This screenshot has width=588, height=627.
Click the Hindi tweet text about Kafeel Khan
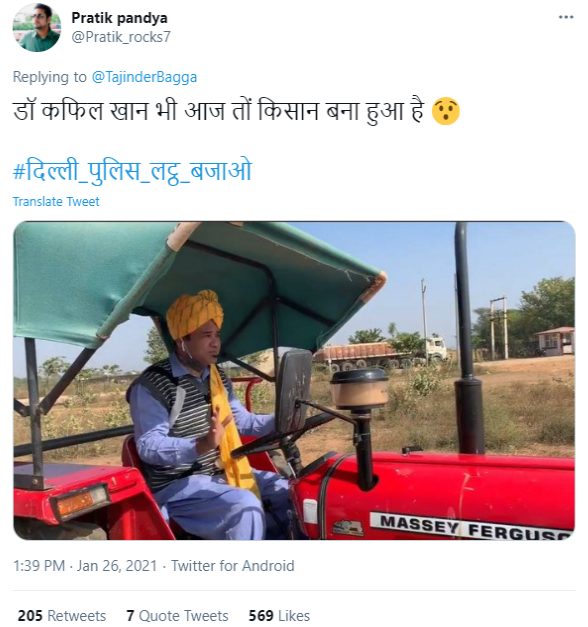pyautogui.click(x=218, y=111)
